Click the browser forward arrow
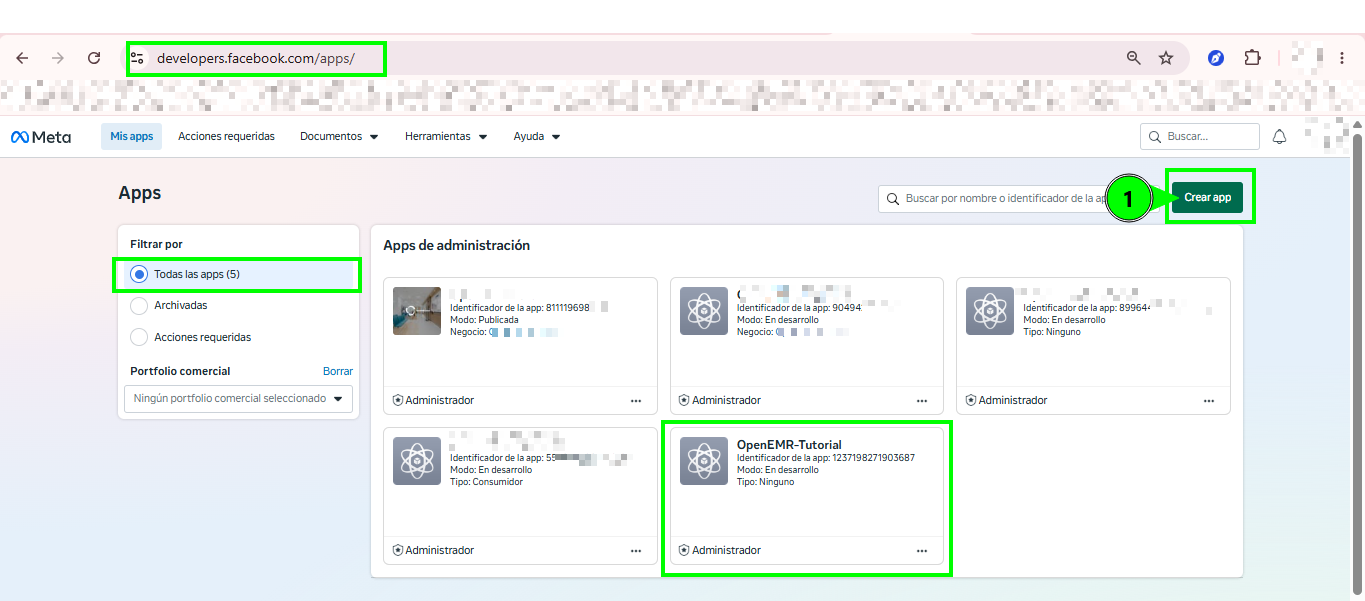 pyautogui.click(x=58, y=58)
